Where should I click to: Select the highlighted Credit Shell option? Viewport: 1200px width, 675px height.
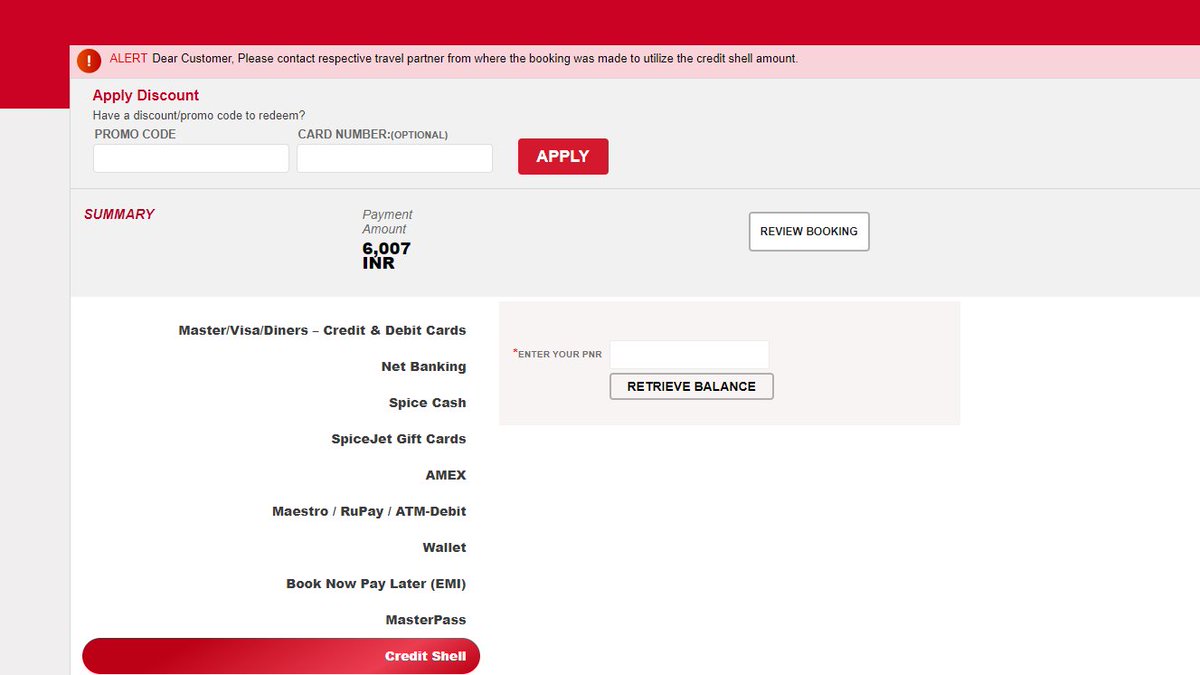point(281,656)
